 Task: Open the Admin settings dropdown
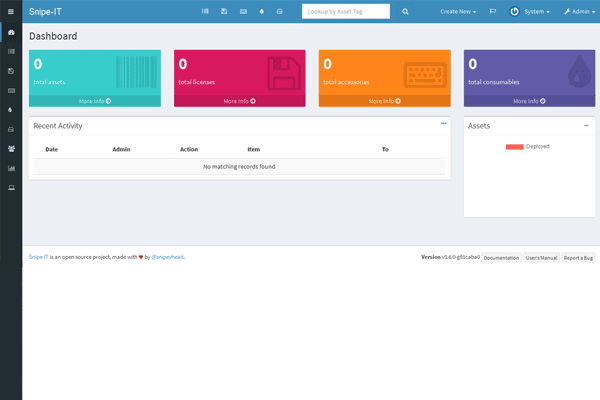pos(578,11)
